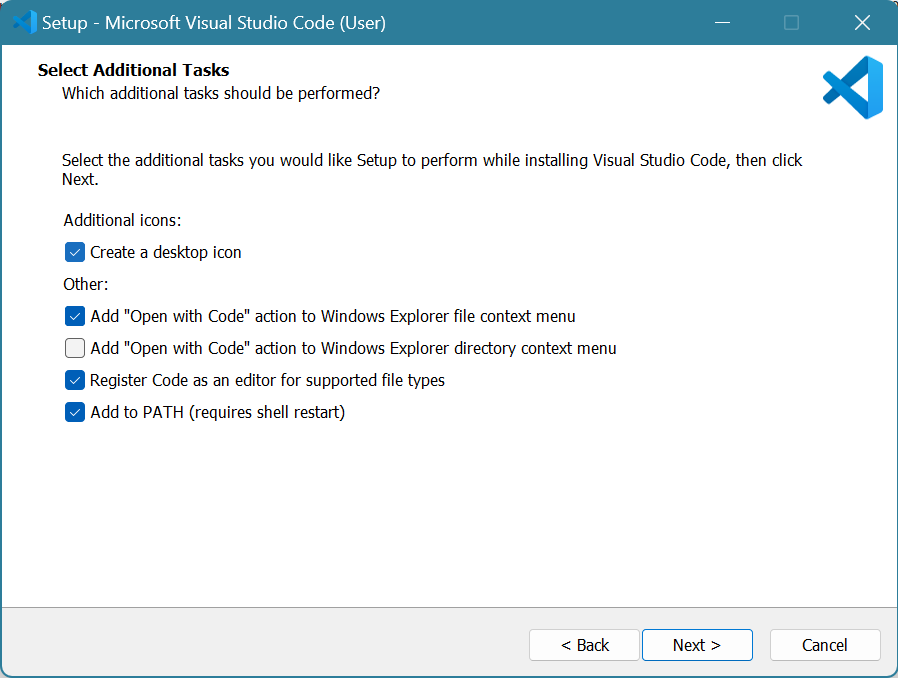
Task: Cancel the Visual Studio Code setup
Action: click(x=825, y=645)
